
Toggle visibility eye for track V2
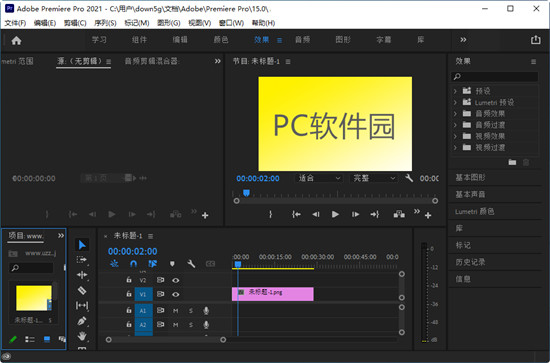(176, 280)
